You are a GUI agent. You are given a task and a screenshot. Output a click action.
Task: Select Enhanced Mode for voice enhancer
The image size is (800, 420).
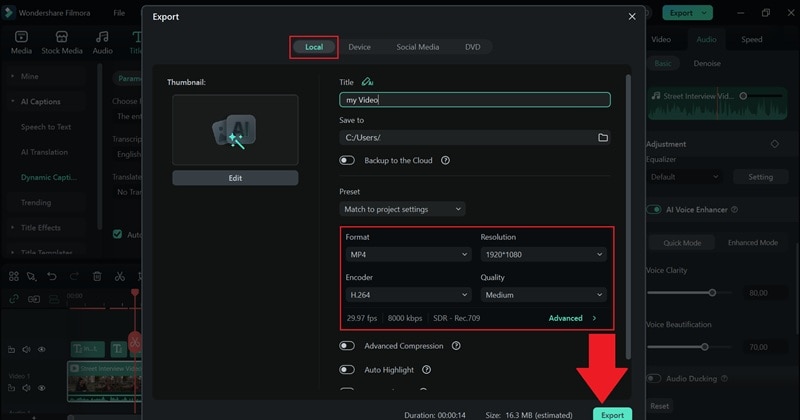[x=753, y=242]
